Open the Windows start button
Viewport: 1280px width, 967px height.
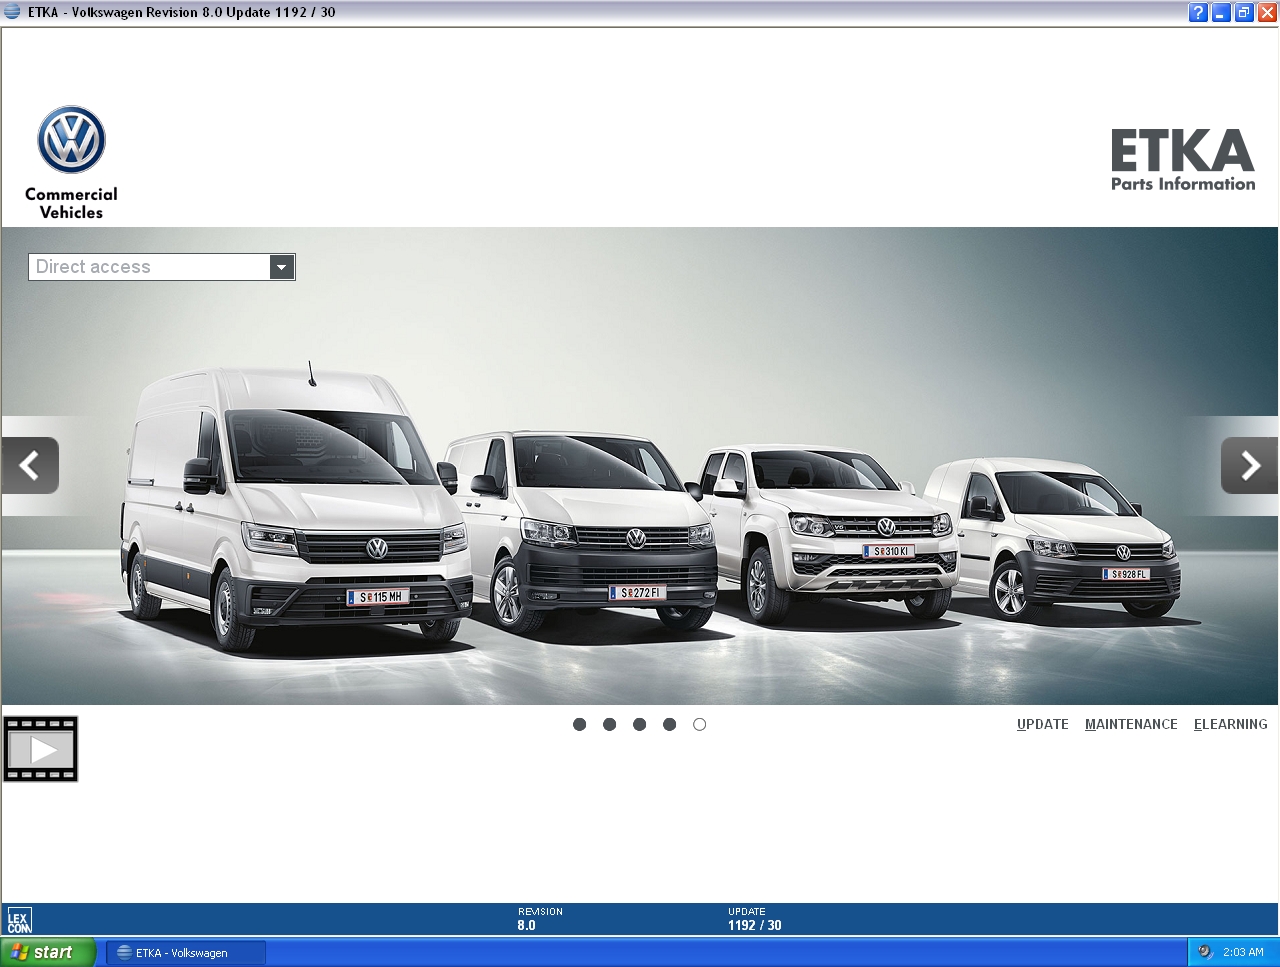point(48,952)
